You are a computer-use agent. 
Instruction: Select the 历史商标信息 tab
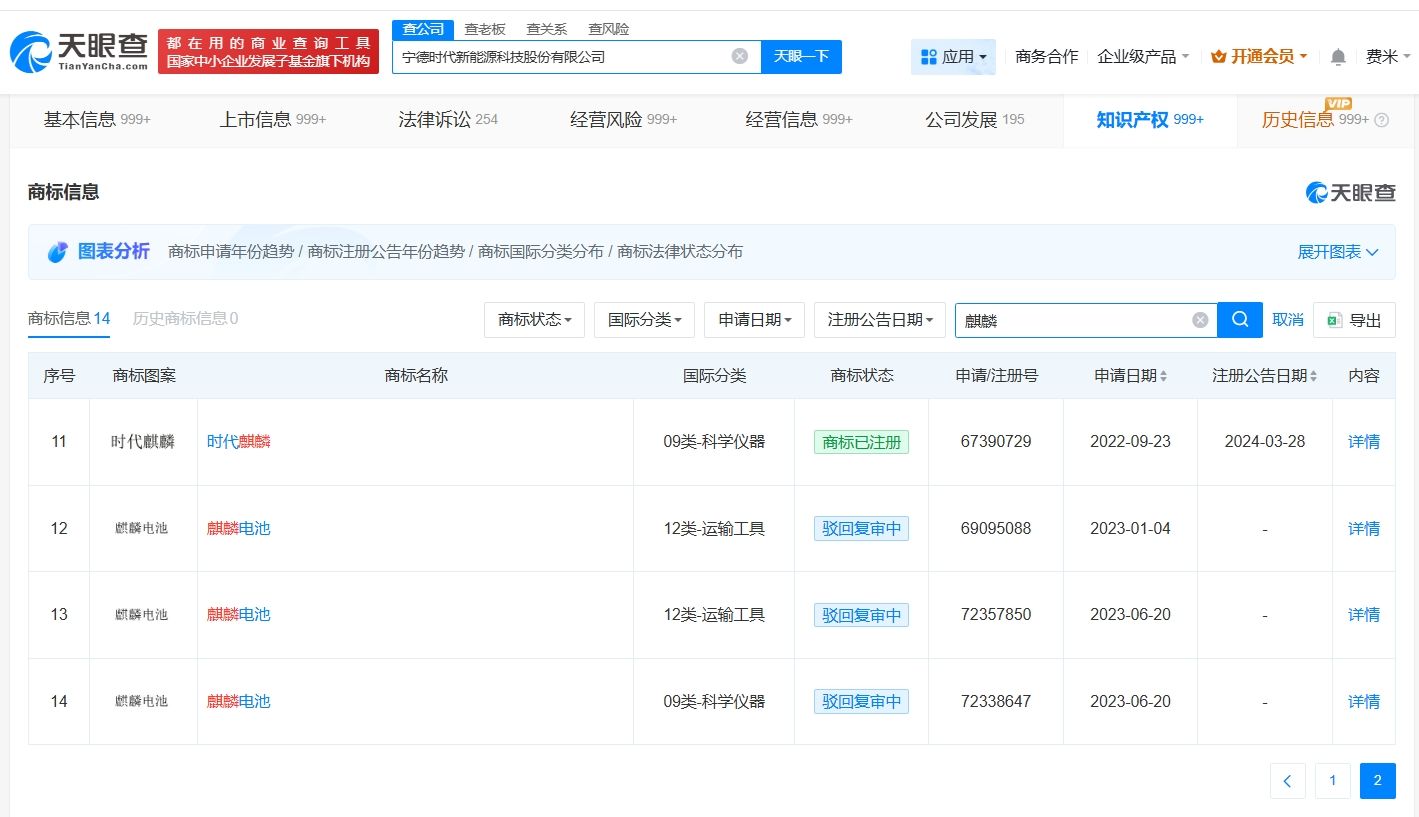pos(185,319)
